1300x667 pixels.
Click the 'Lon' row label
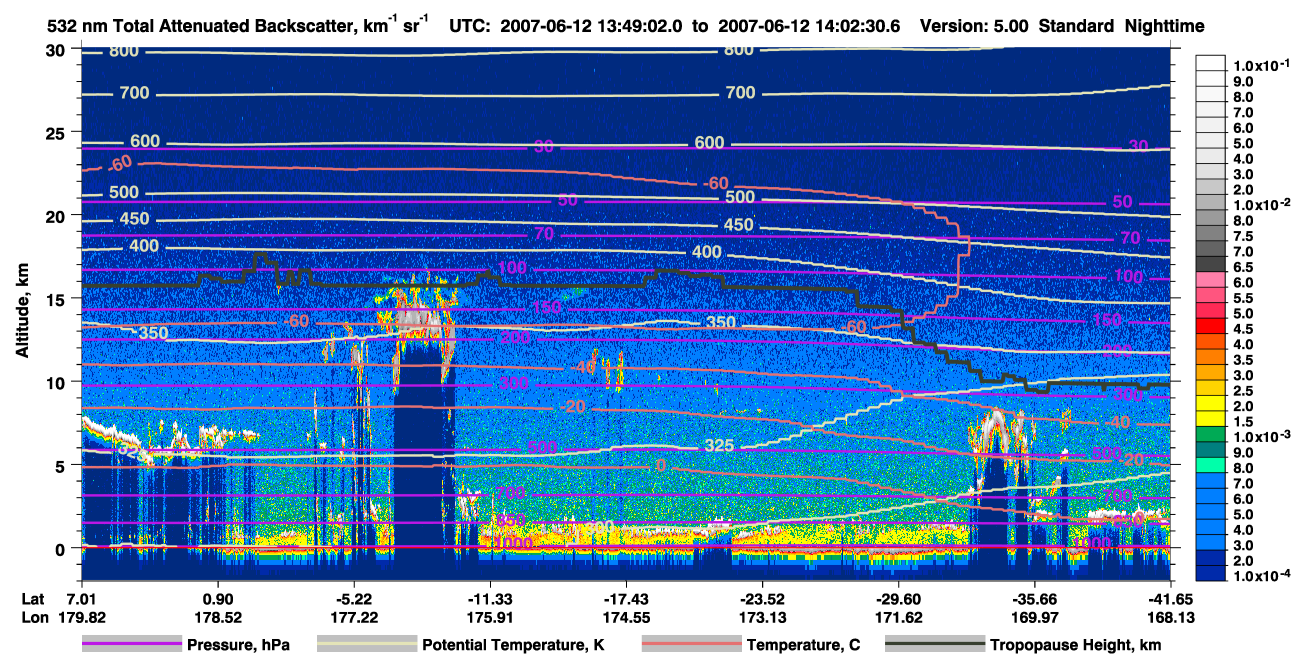tap(34, 617)
